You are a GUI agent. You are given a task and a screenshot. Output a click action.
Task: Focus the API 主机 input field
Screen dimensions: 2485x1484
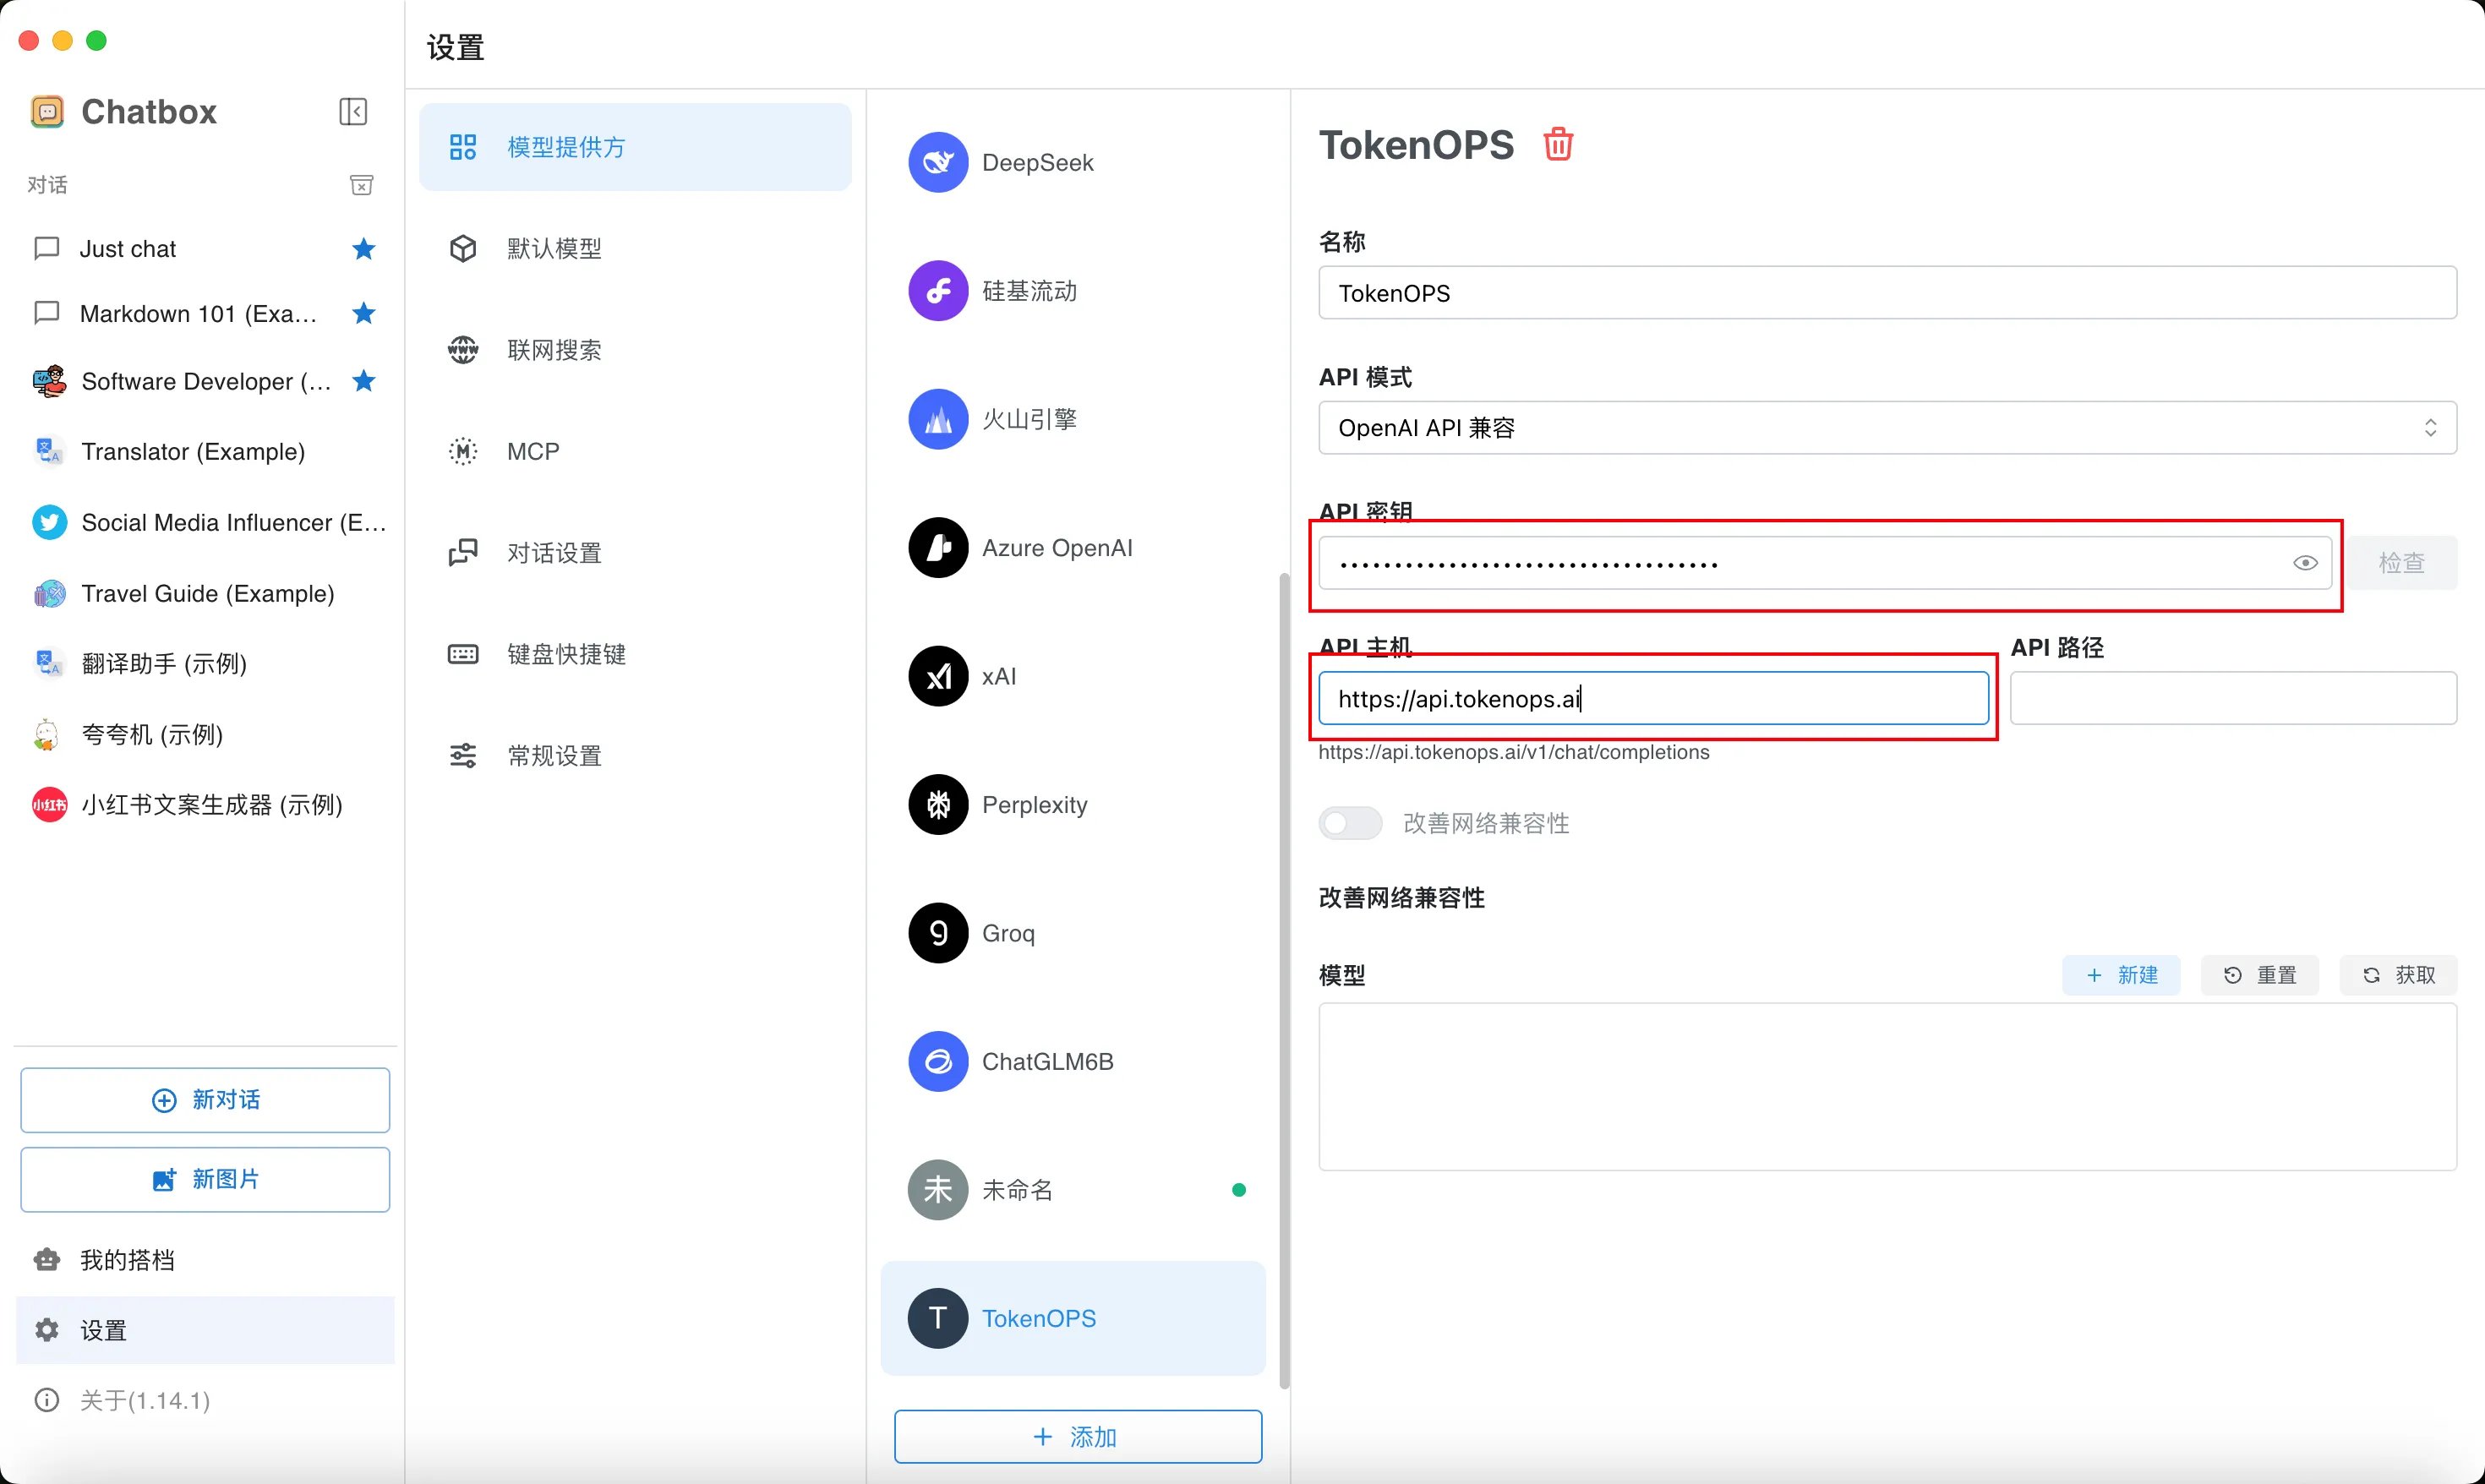[x=1653, y=698]
